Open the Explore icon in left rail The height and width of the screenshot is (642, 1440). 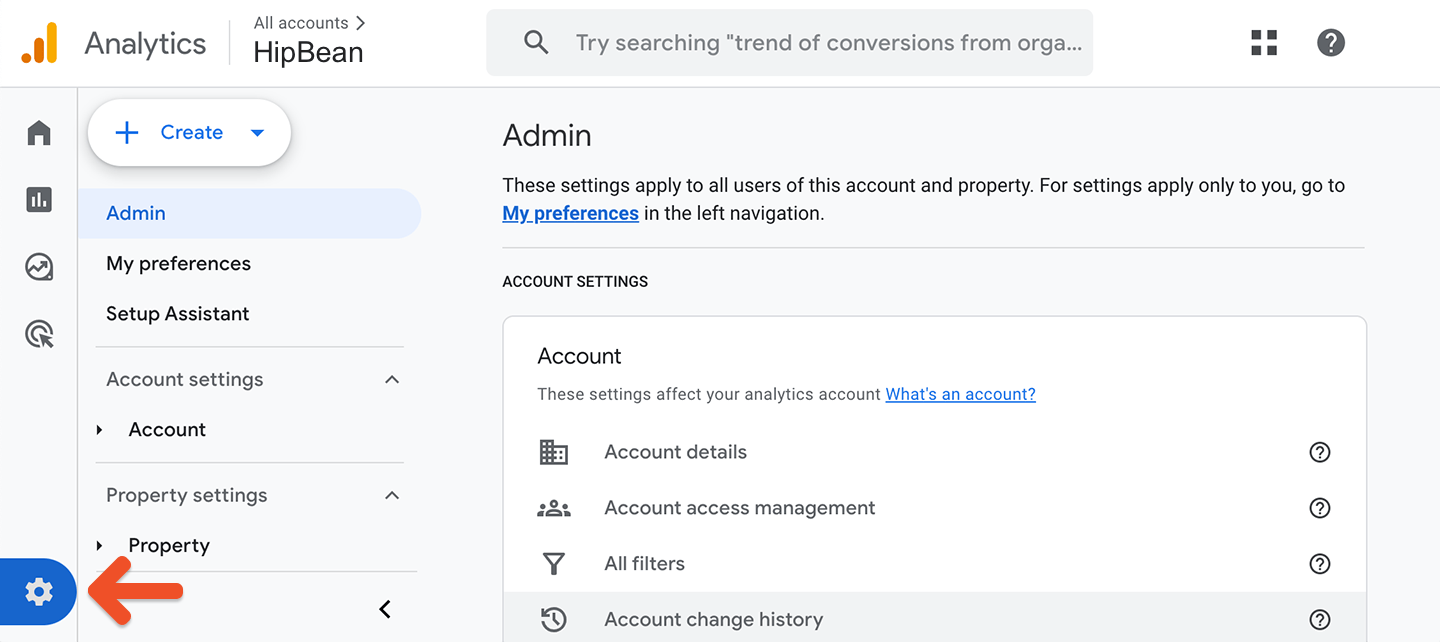coord(39,267)
